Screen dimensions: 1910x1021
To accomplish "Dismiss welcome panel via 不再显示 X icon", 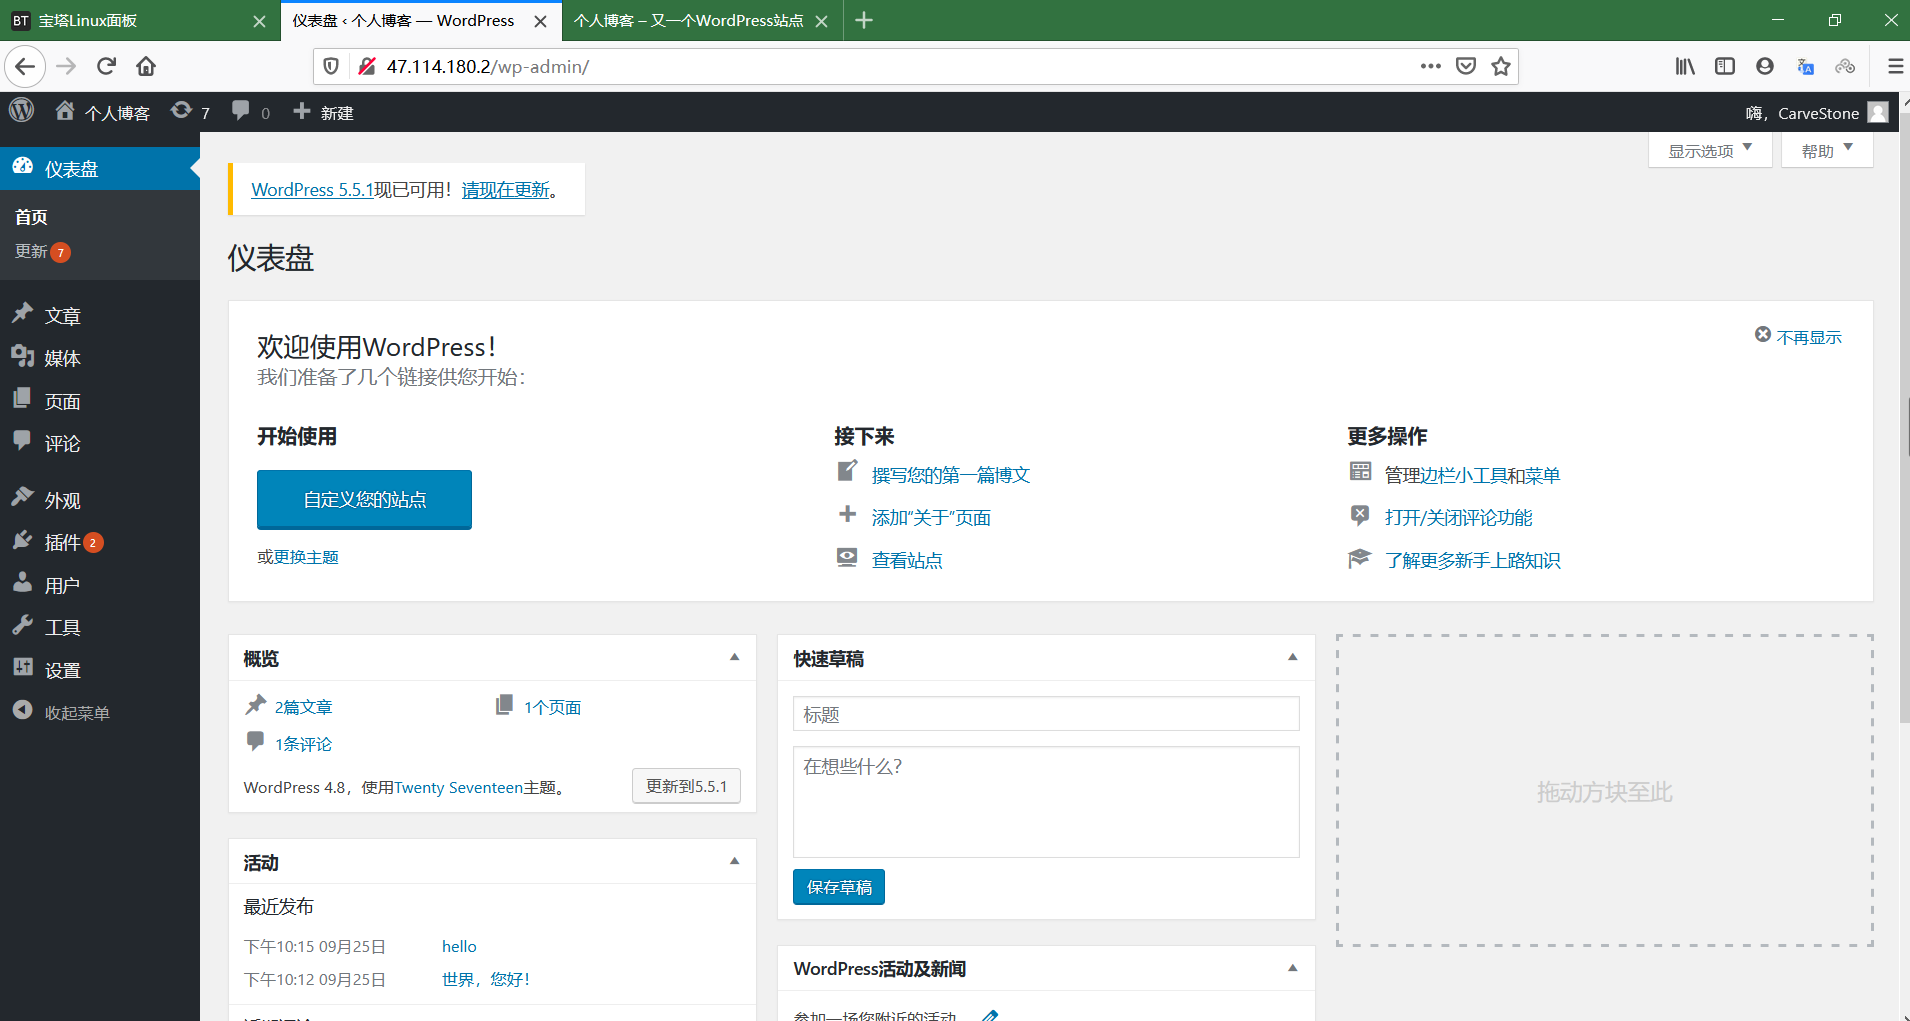I will coord(1763,335).
